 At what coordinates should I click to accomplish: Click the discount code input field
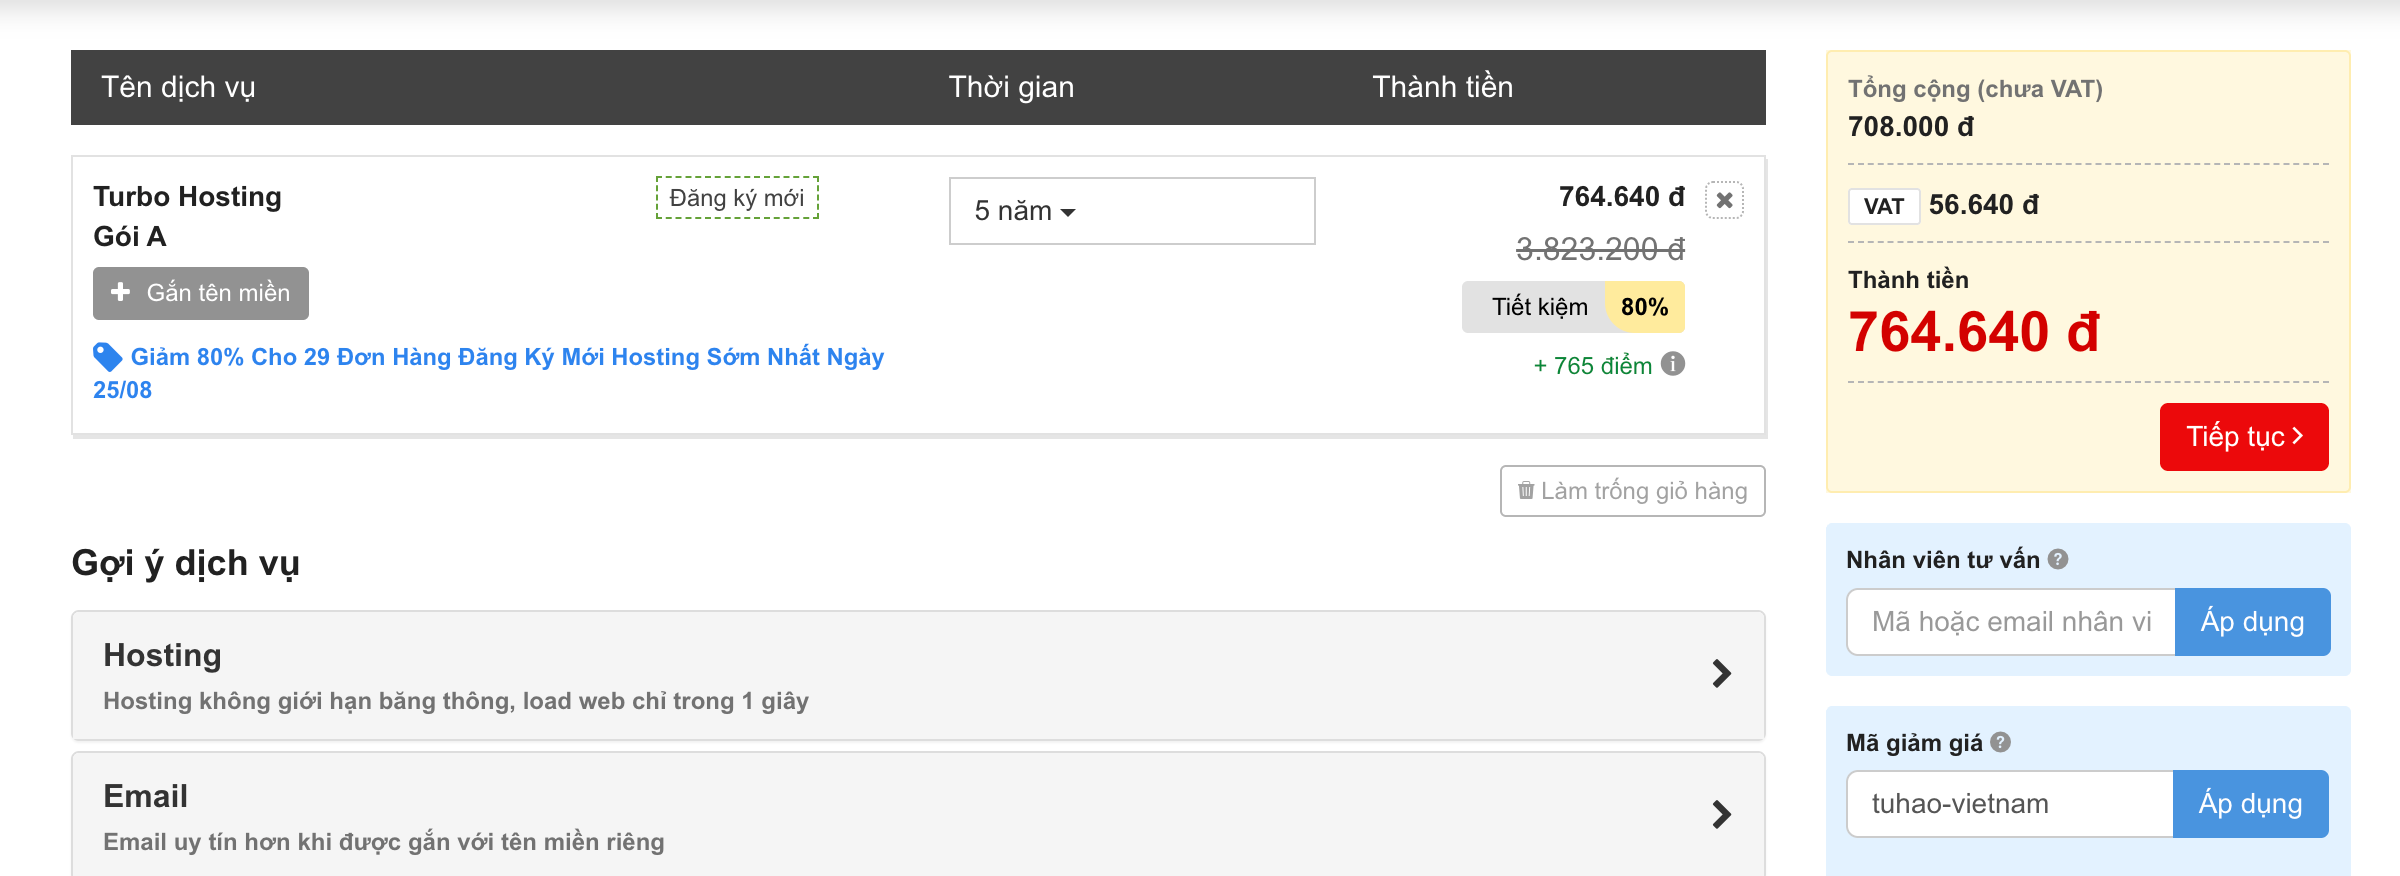[2008, 804]
